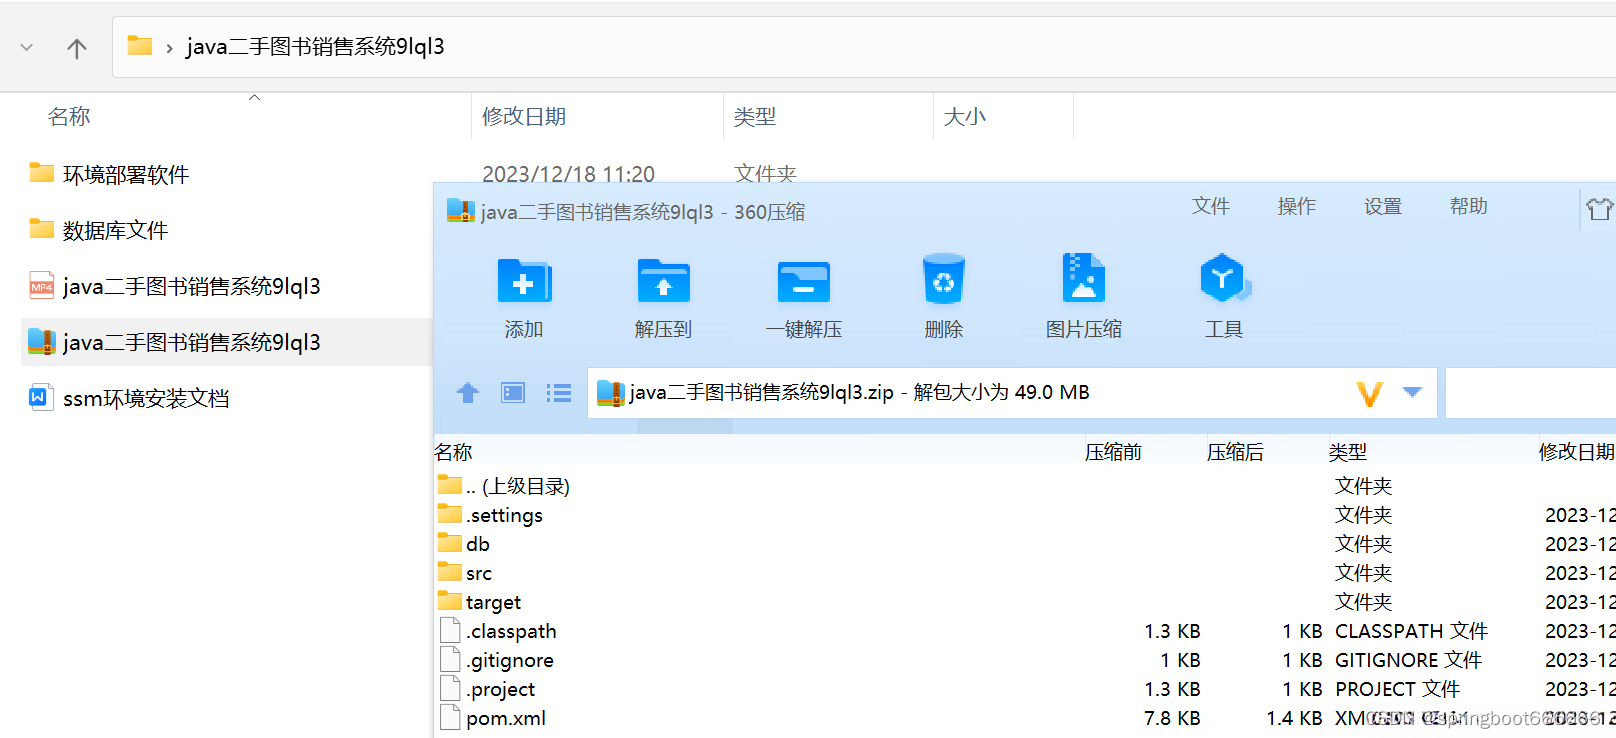Click the orange V icon in path bar
This screenshot has height=738, width=1616.
[1370, 393]
